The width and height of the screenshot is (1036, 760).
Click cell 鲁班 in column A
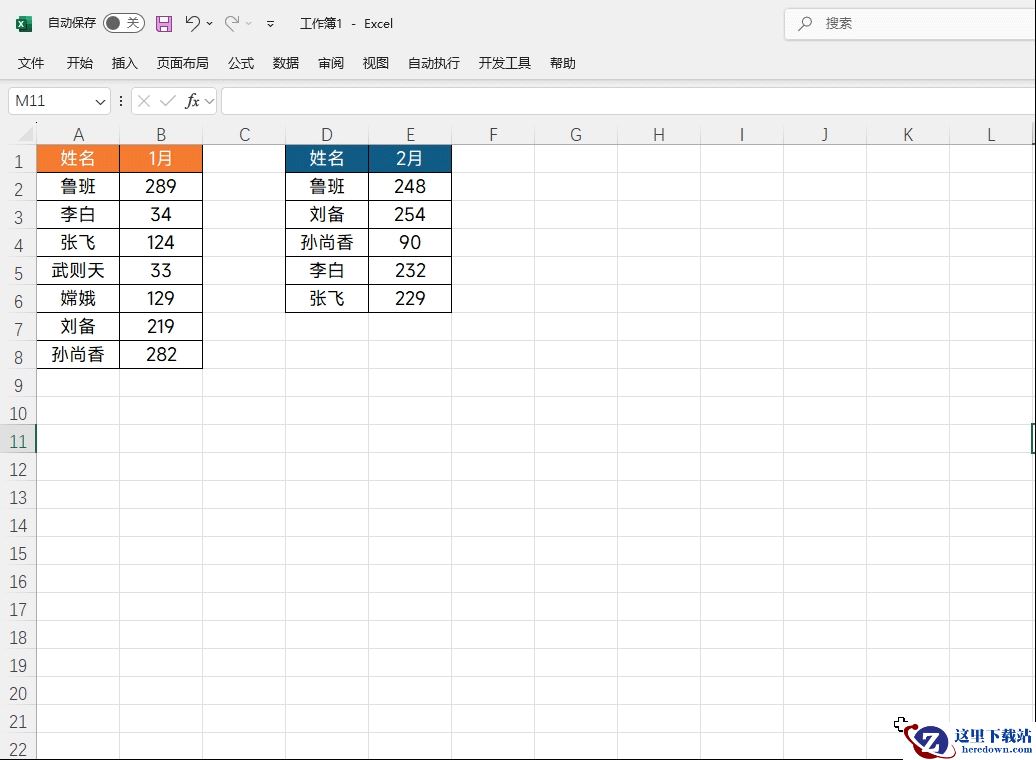point(78,186)
